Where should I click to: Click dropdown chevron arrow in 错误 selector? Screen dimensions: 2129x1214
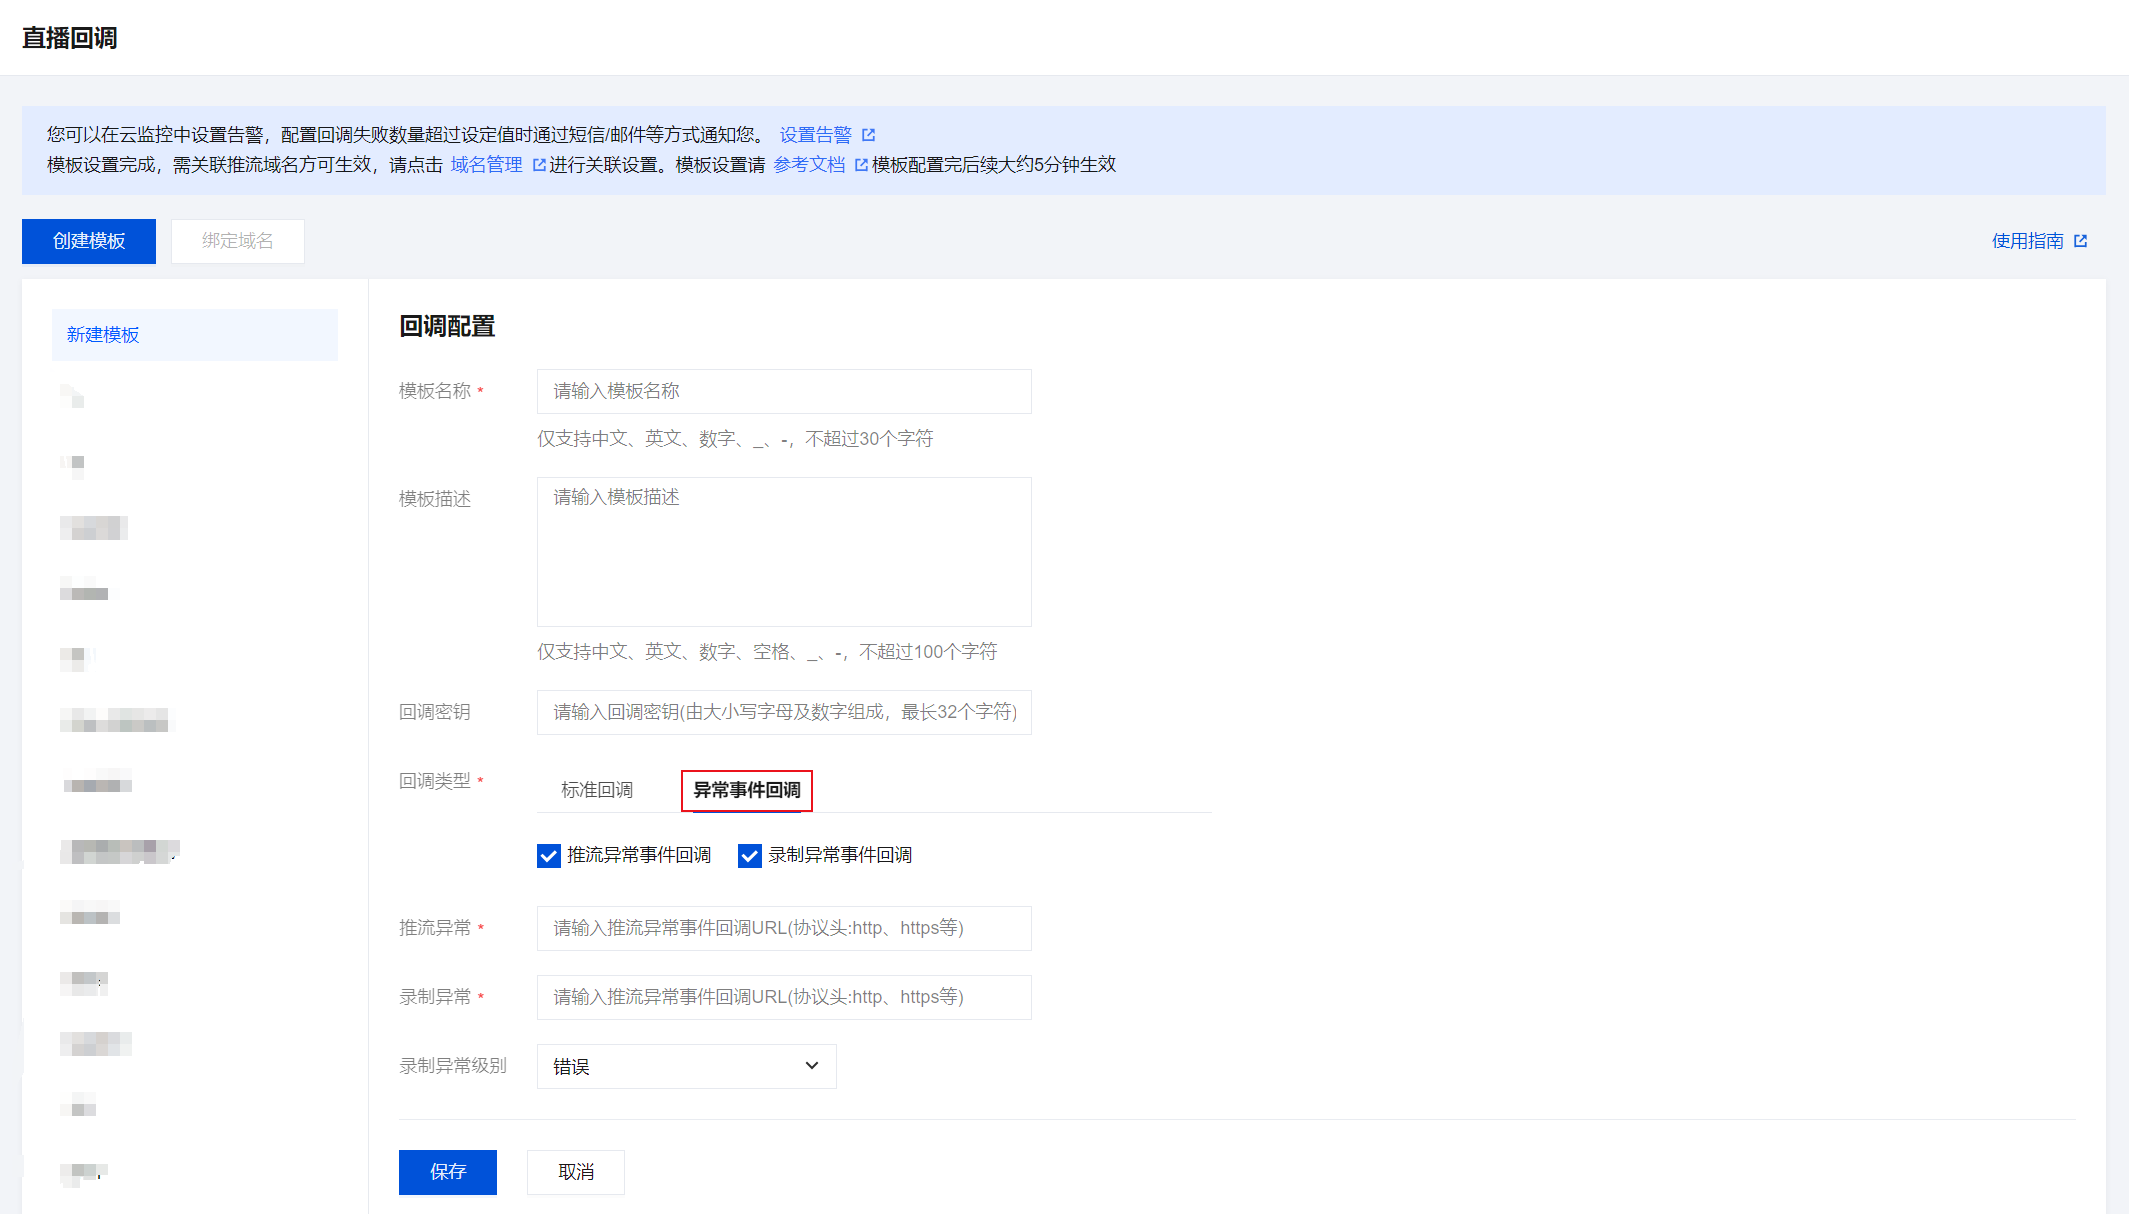[812, 1066]
